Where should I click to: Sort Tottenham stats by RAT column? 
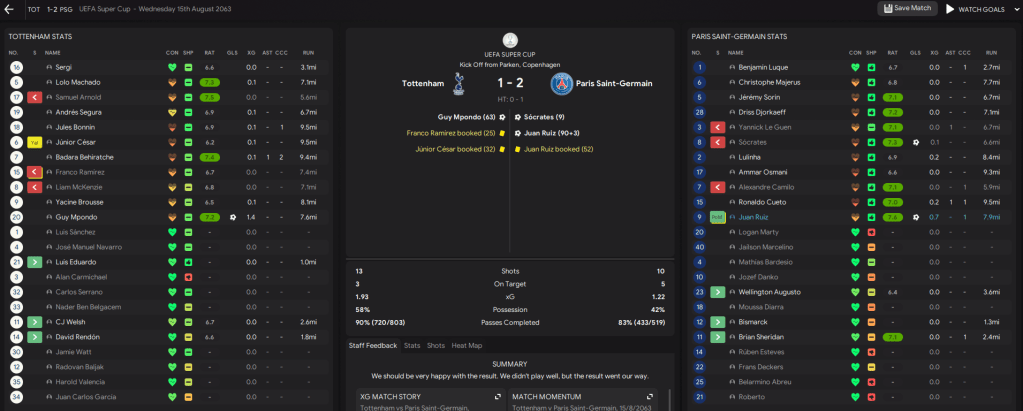(x=210, y=52)
